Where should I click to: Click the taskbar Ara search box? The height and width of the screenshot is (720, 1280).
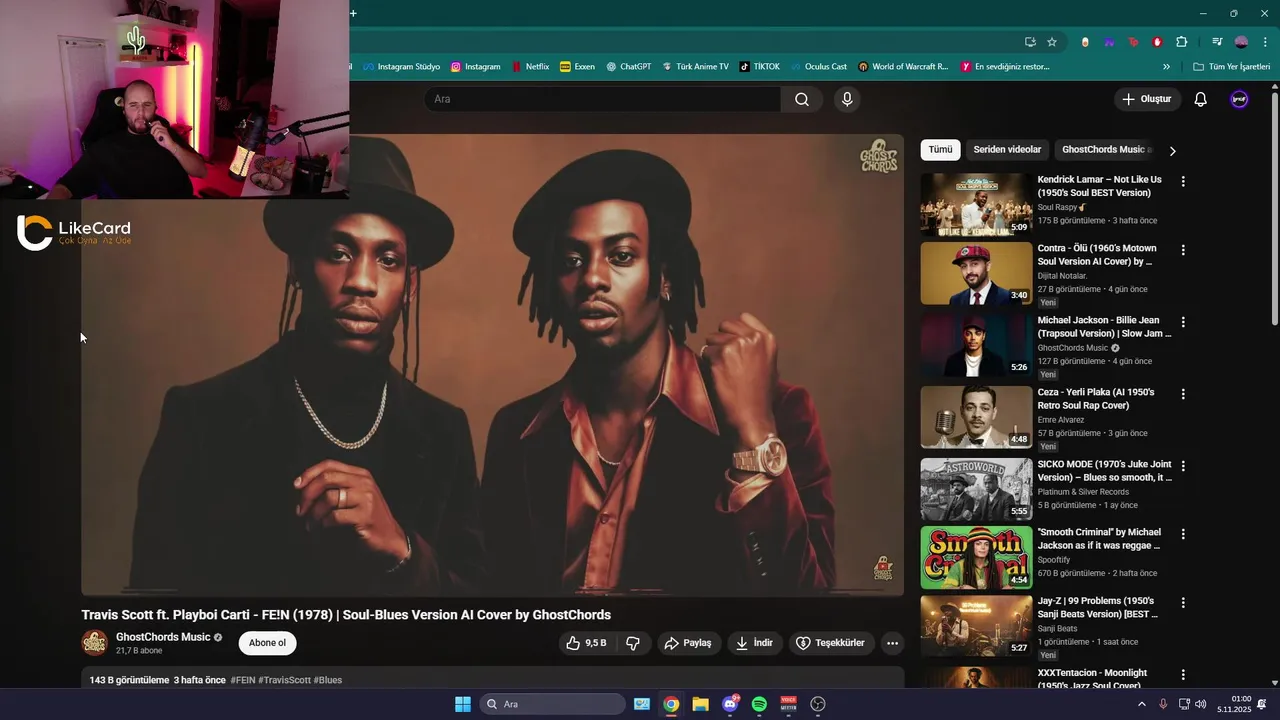pyautogui.click(x=553, y=704)
